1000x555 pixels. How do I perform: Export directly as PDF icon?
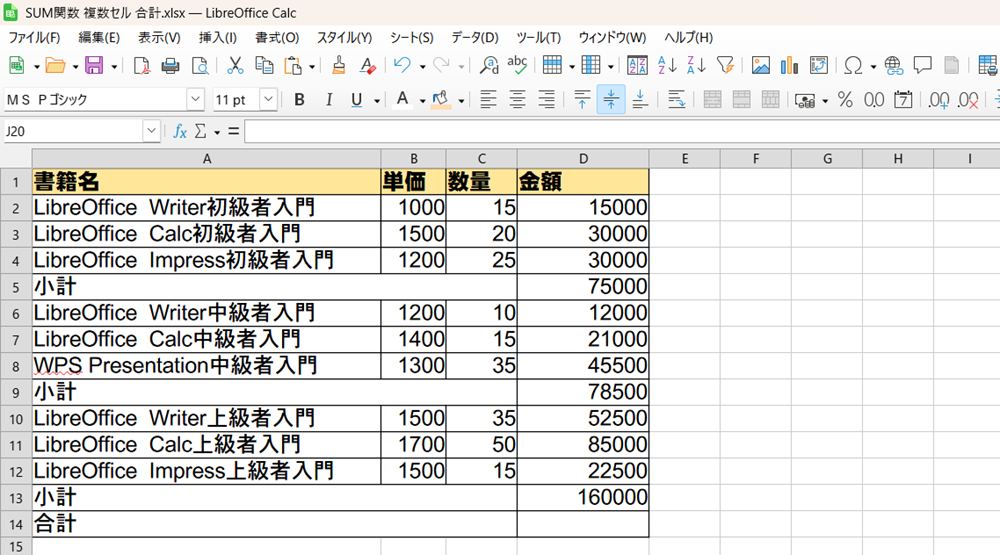[x=142, y=65]
